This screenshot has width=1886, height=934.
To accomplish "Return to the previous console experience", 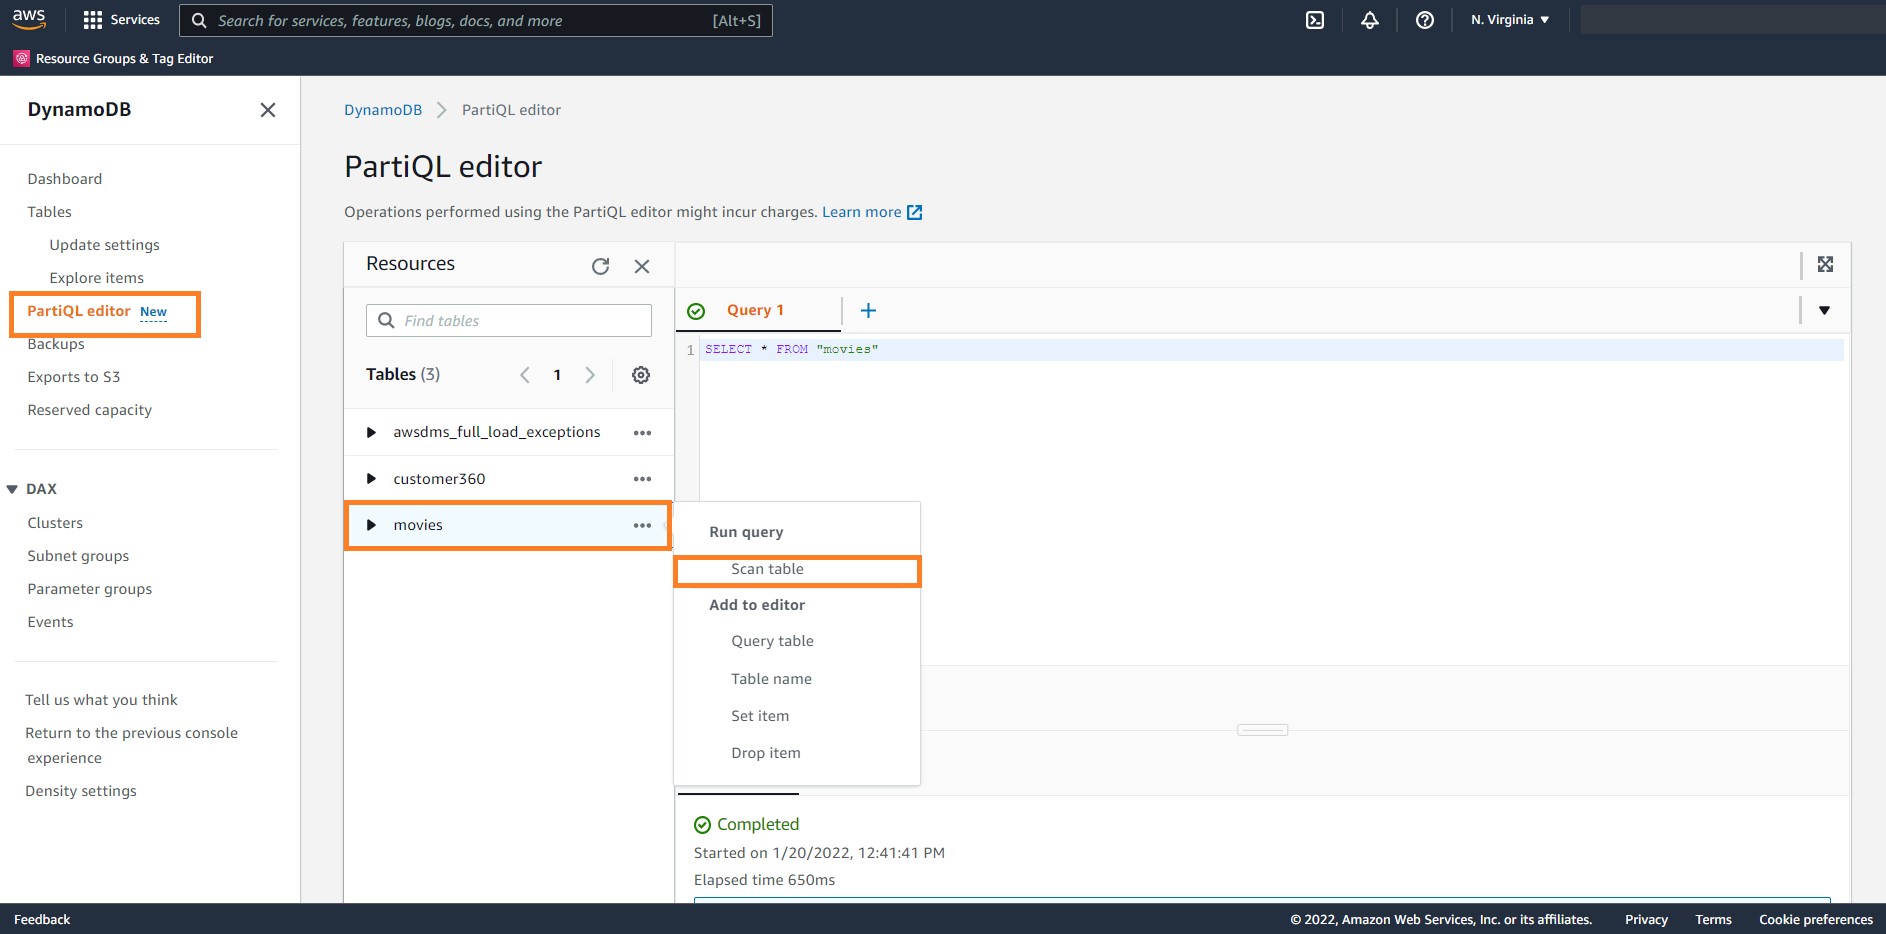I will click(131, 745).
